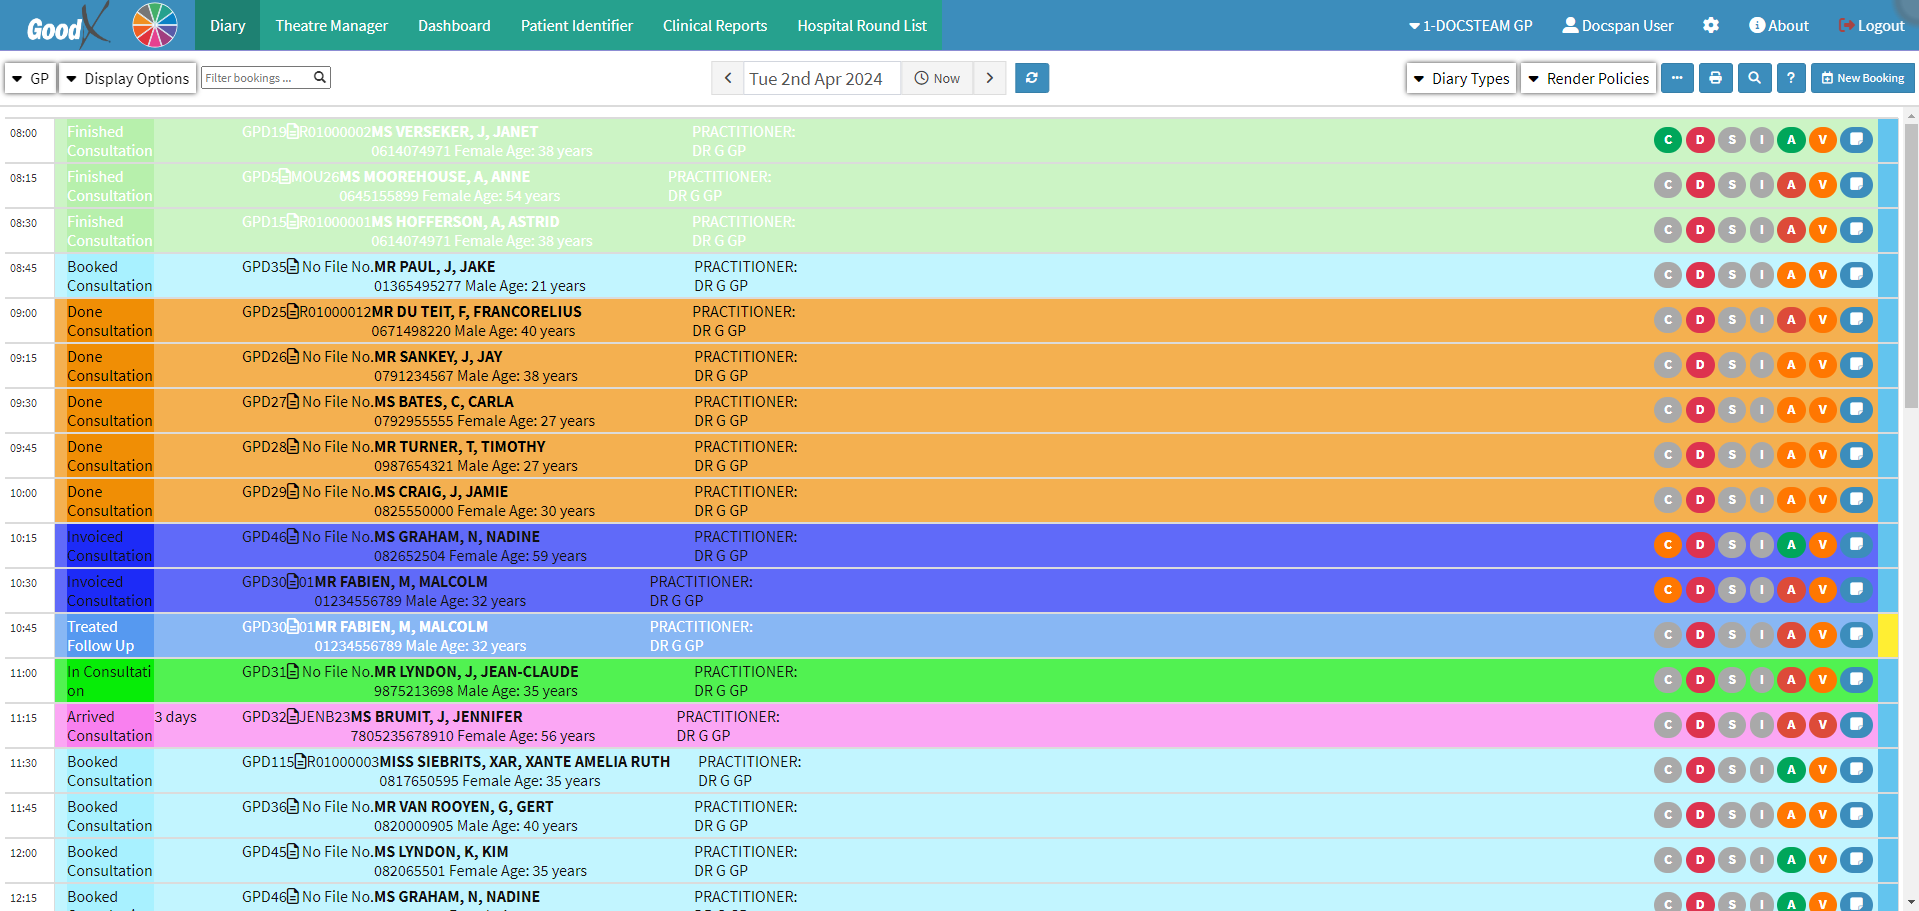Click green C circle on the 08:00 booking
This screenshot has width=1919, height=911.
point(1667,140)
